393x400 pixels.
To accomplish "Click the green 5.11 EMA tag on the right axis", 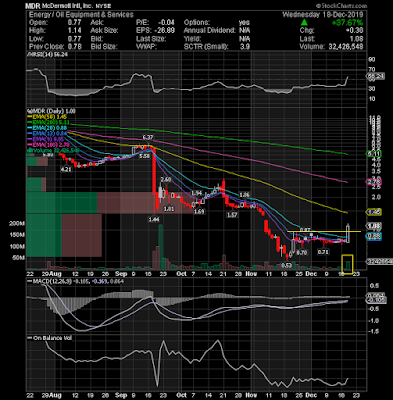I will (x=374, y=154).
